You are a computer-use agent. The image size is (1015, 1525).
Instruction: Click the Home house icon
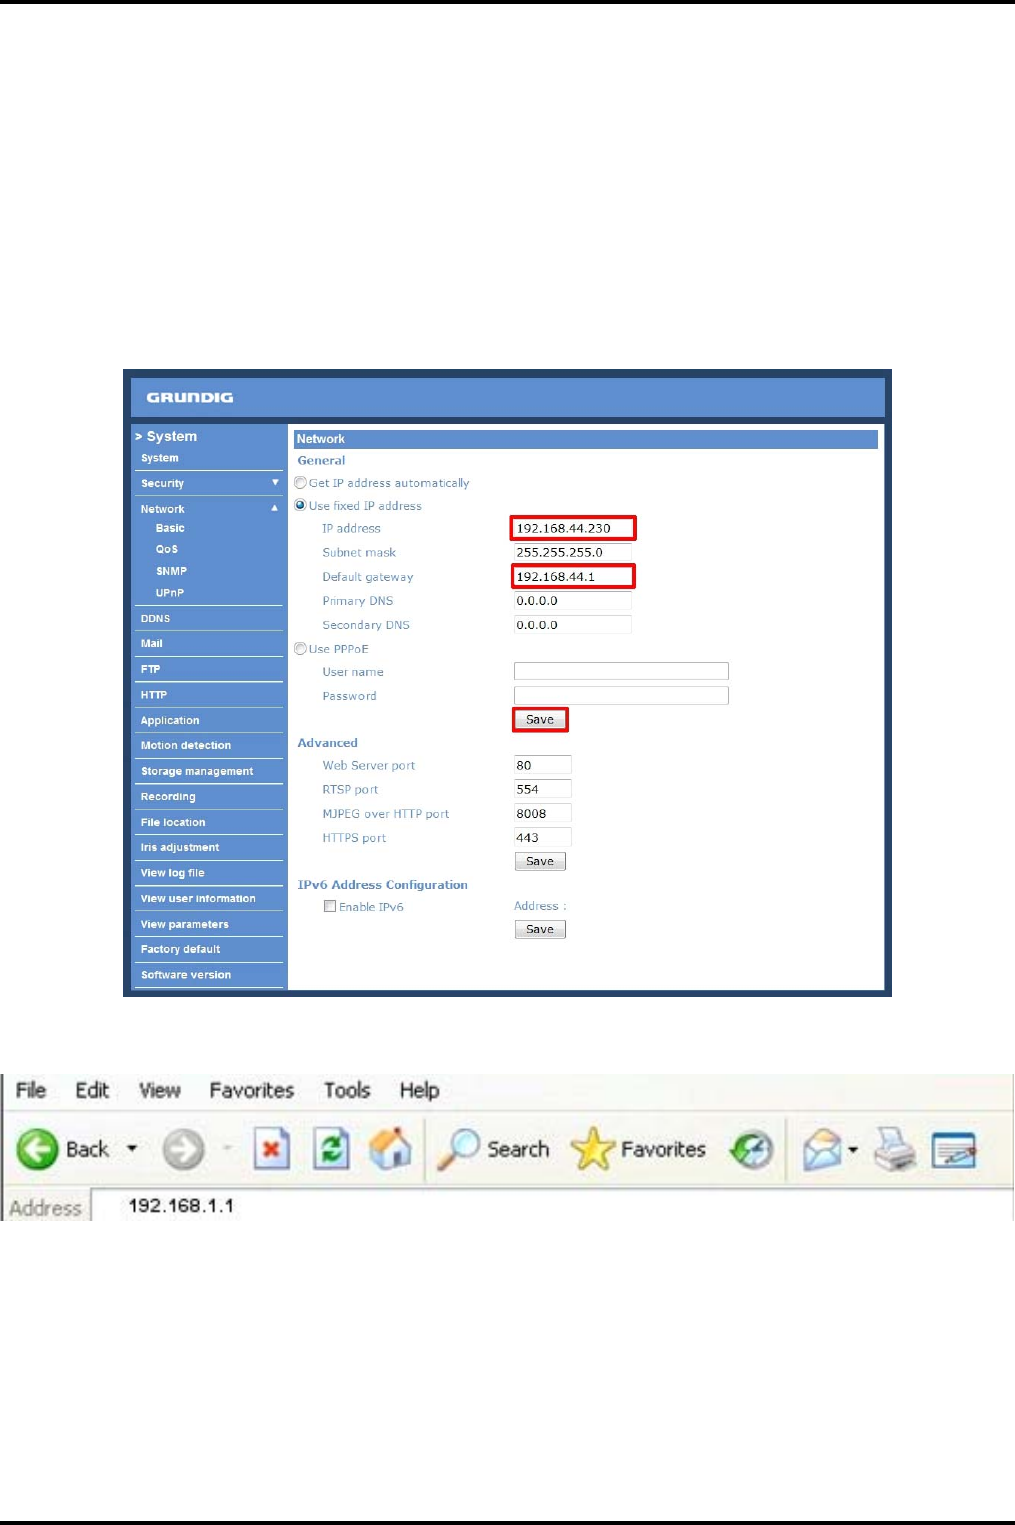(x=390, y=1150)
